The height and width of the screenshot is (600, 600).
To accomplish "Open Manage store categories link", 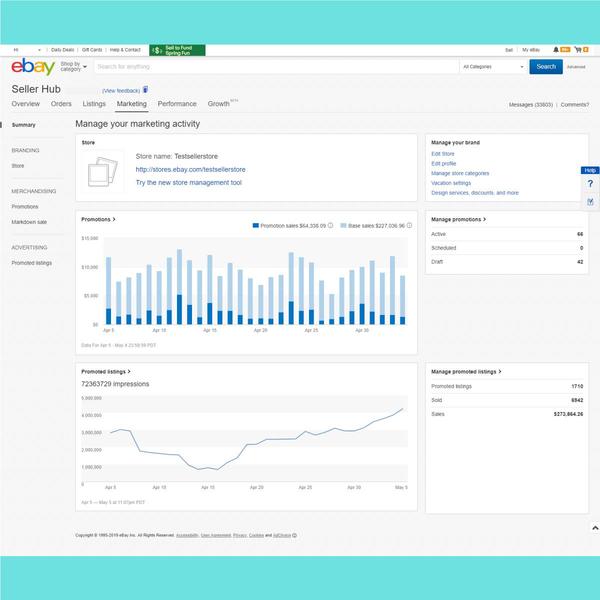I will pos(460,173).
